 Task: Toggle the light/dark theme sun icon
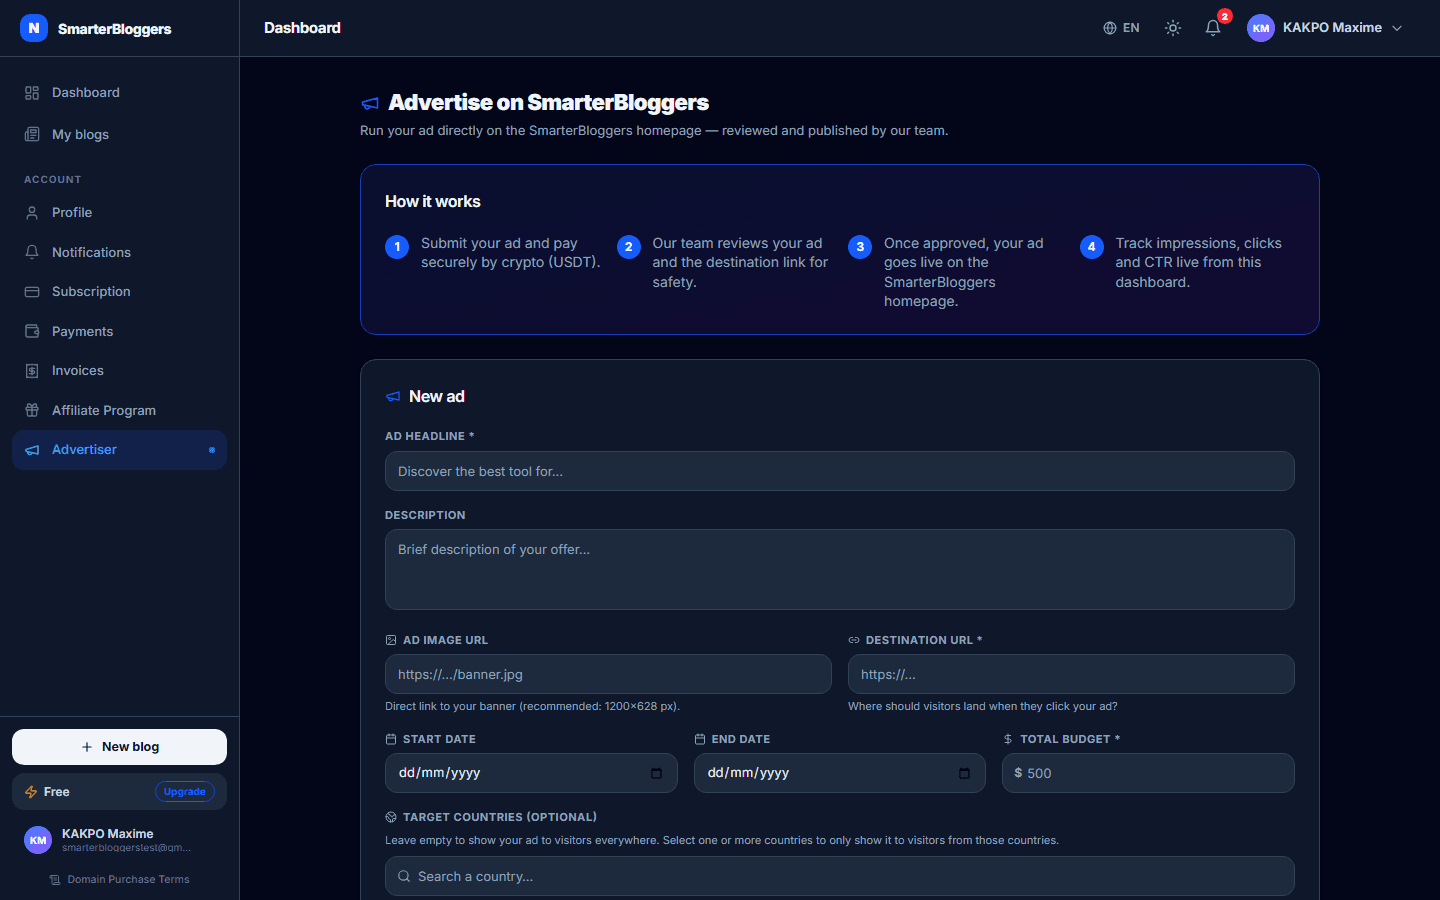pos(1173,28)
